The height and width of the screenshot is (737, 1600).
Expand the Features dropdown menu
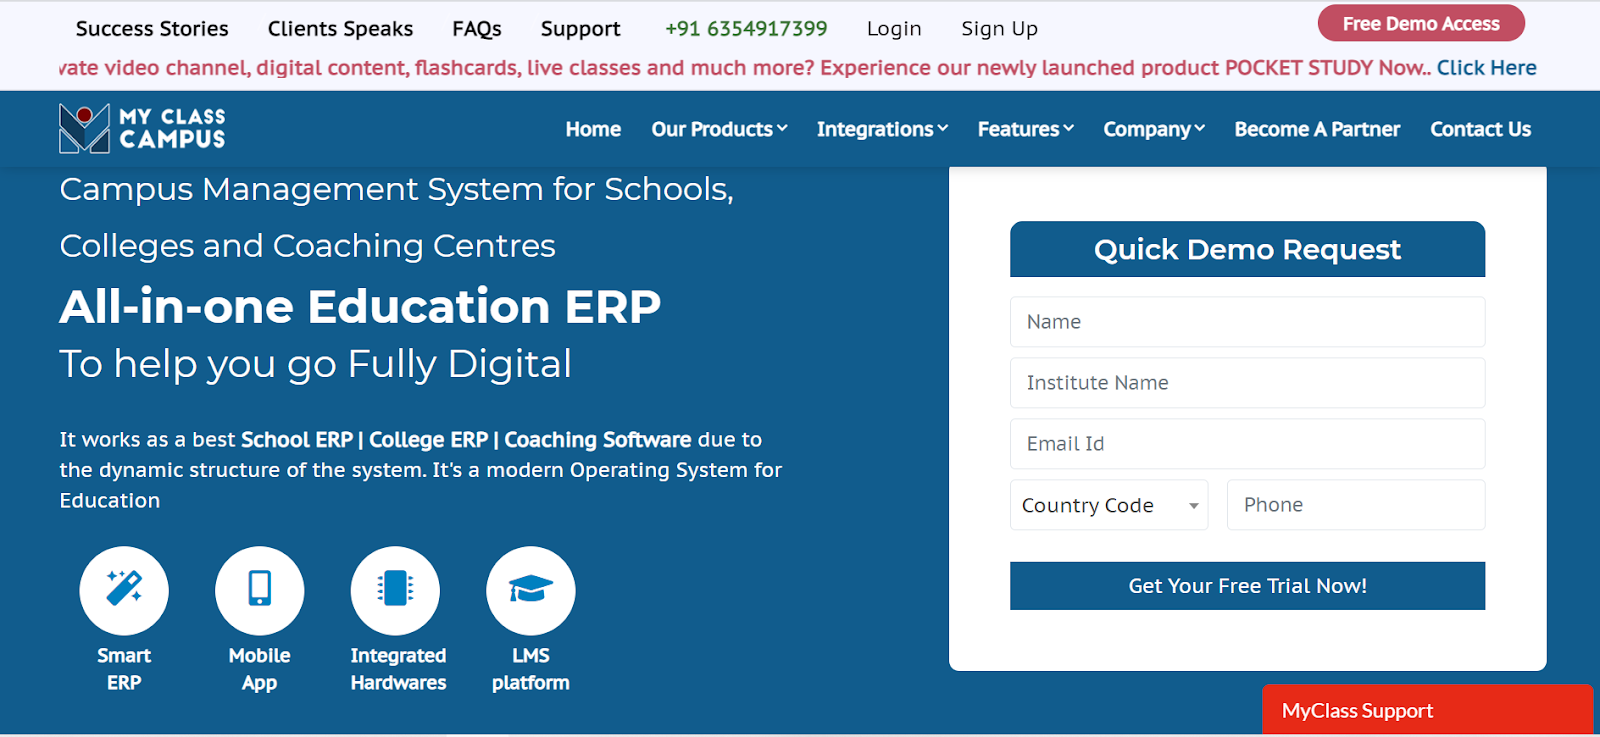(x=1025, y=129)
